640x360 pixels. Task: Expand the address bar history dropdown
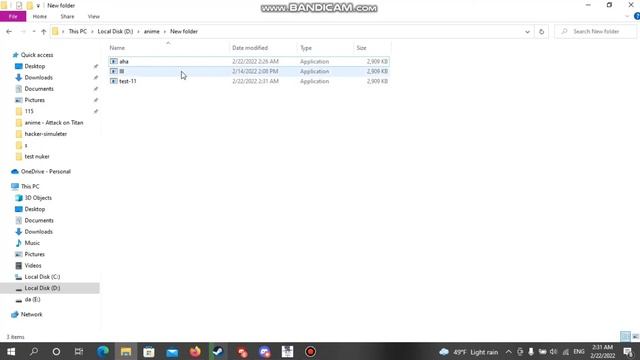click(x=527, y=31)
